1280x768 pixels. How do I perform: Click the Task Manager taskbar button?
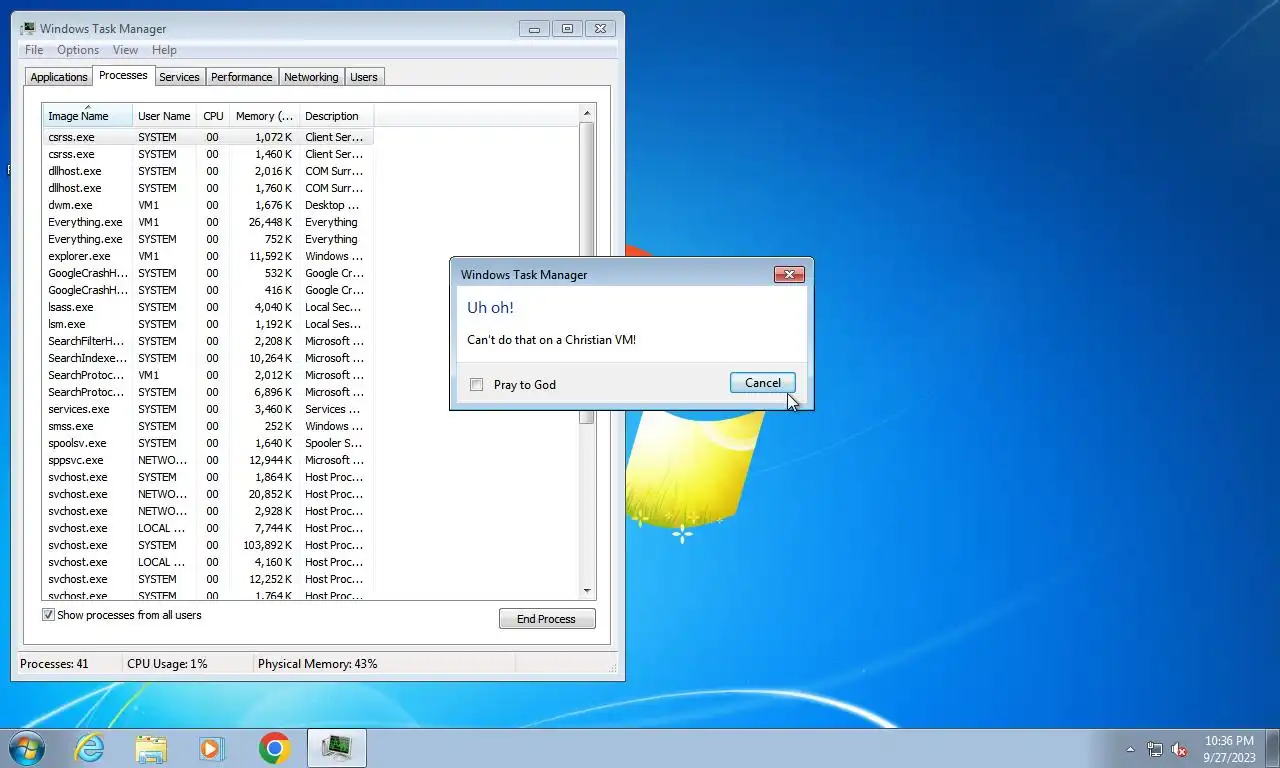pos(337,748)
